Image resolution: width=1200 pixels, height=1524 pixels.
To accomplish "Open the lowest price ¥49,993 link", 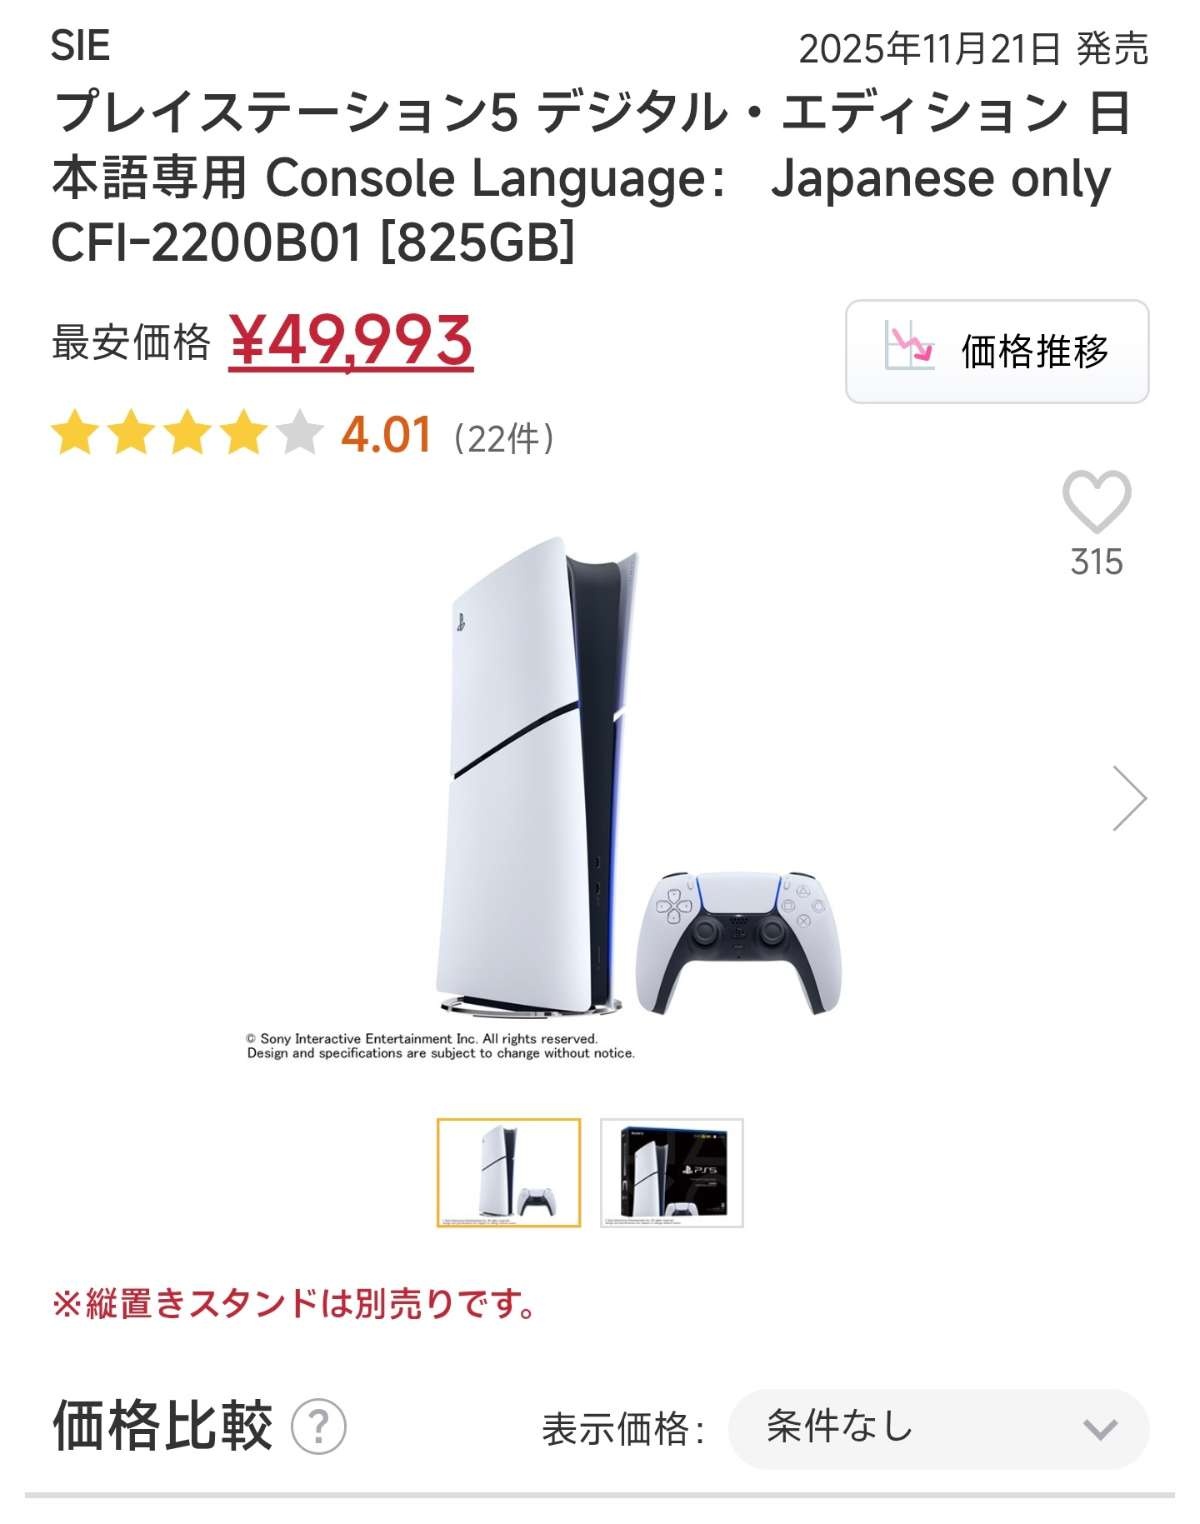I will tap(351, 341).
